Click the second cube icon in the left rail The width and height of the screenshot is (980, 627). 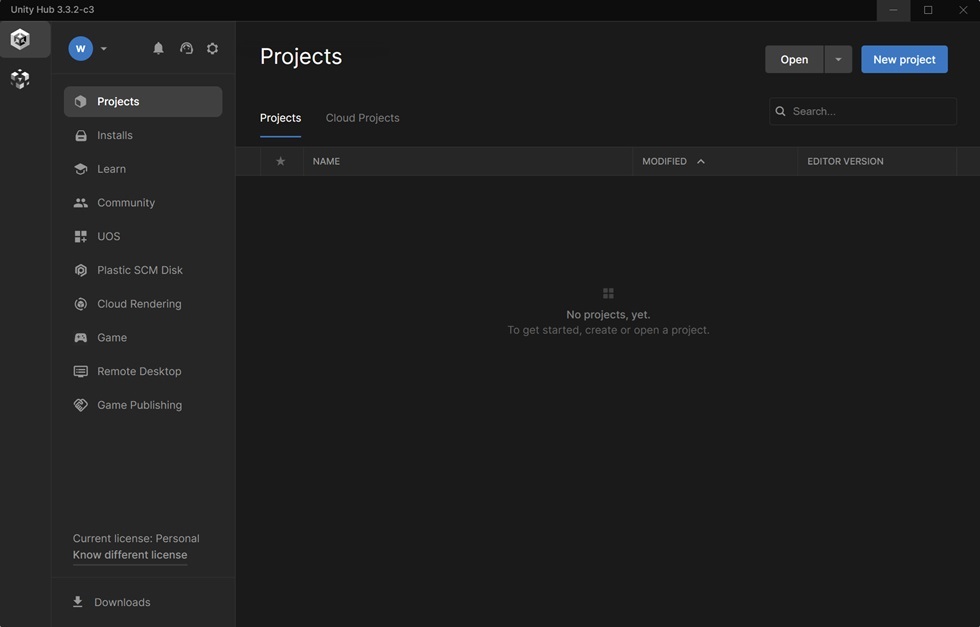coord(20,79)
